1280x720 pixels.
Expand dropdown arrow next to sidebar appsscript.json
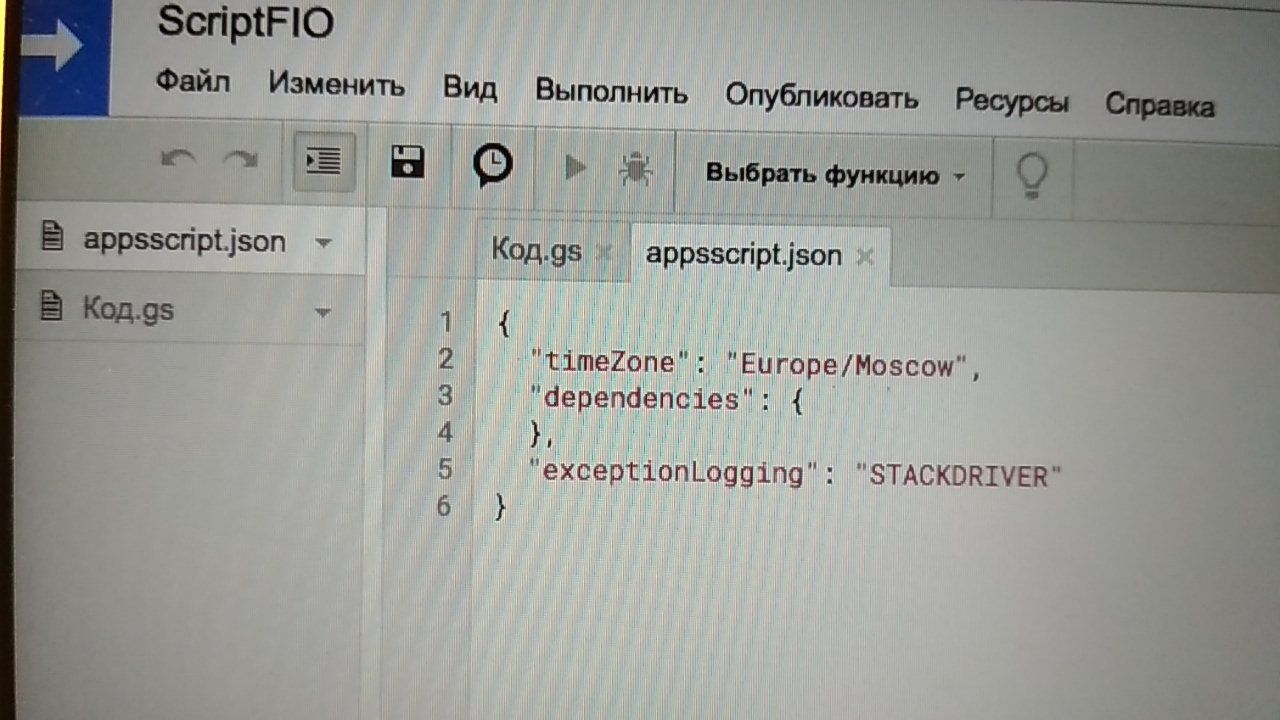[x=322, y=243]
